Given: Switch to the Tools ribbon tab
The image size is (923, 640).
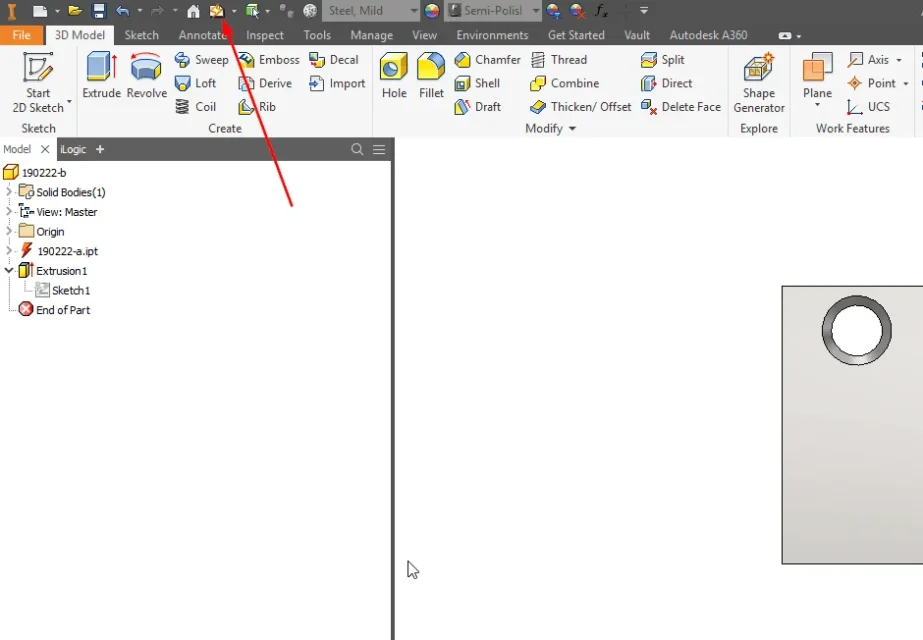Looking at the screenshot, I should (317, 35).
